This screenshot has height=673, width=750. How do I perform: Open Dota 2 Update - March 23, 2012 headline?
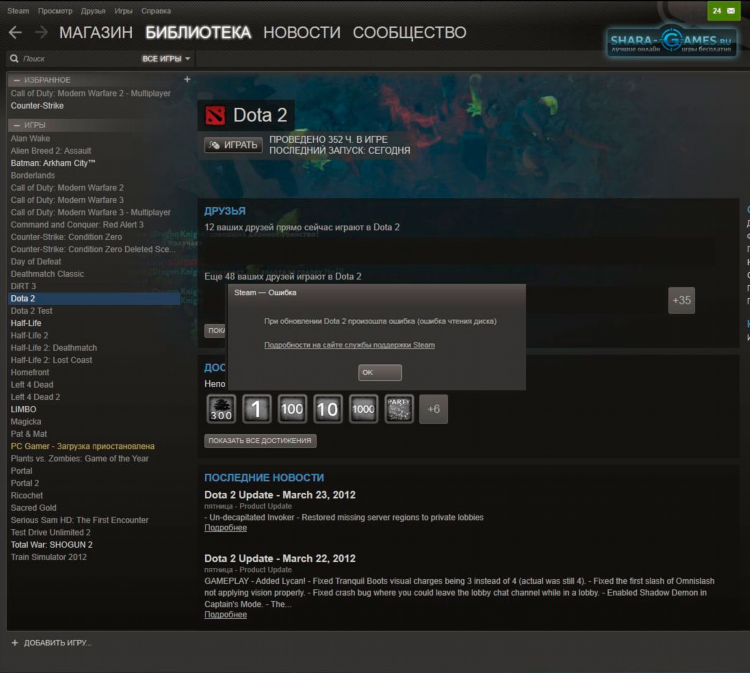pyautogui.click(x=280, y=495)
